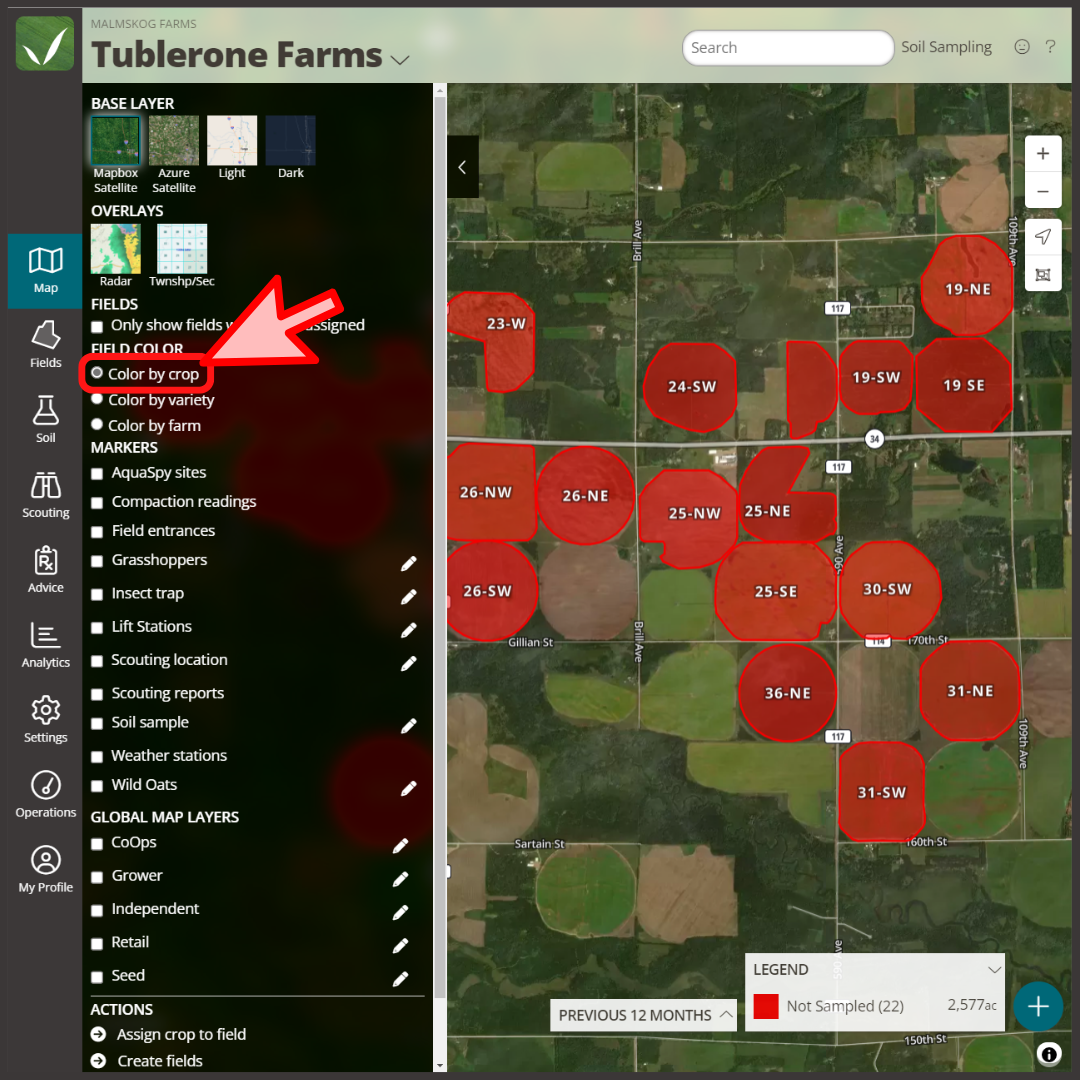The height and width of the screenshot is (1080, 1080).
Task: Open the Fields section in sidebar
Action: 45,345
